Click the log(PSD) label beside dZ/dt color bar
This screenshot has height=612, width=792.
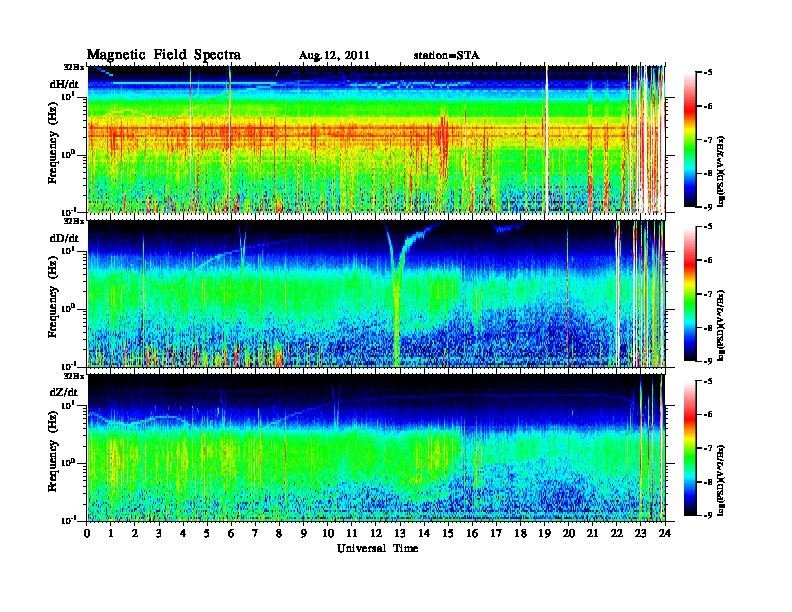tap(722, 479)
